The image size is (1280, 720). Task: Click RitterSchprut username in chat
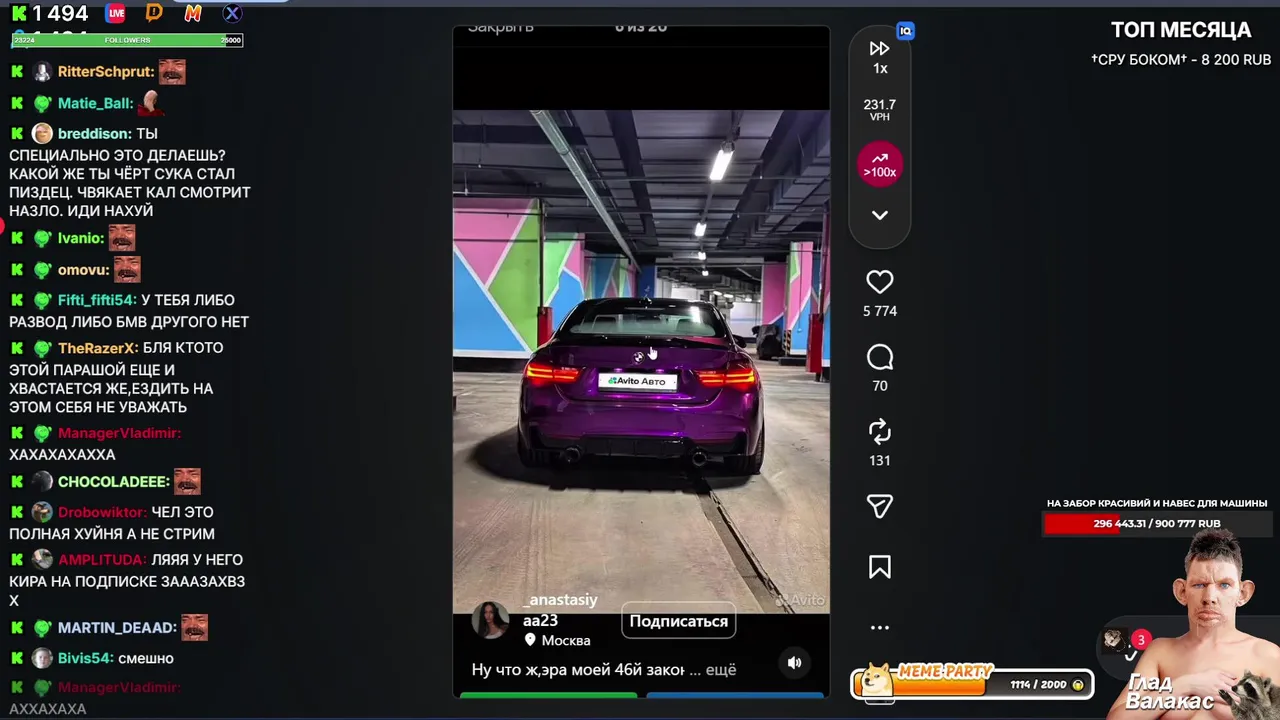click(x=106, y=72)
